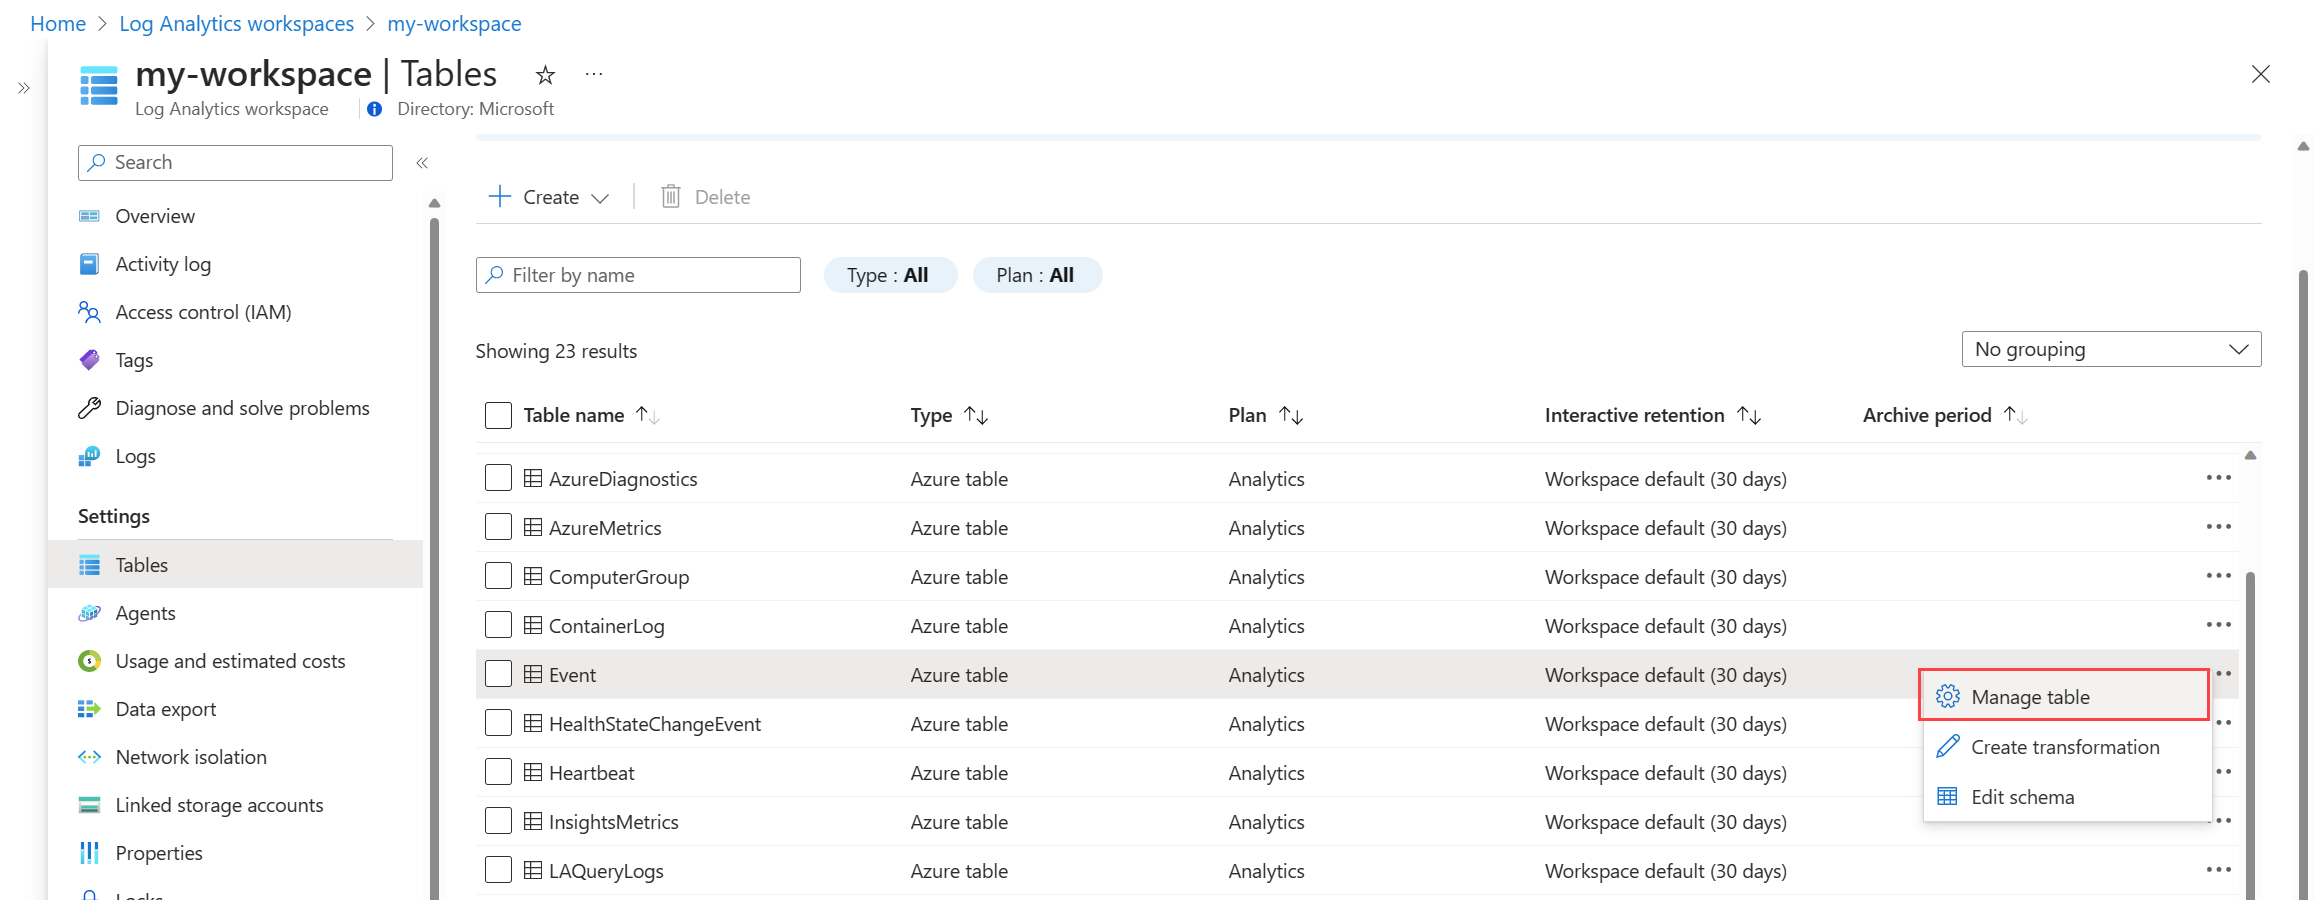Open the No grouping dropdown
Viewport: 2315px width, 900px height.
tap(2110, 349)
